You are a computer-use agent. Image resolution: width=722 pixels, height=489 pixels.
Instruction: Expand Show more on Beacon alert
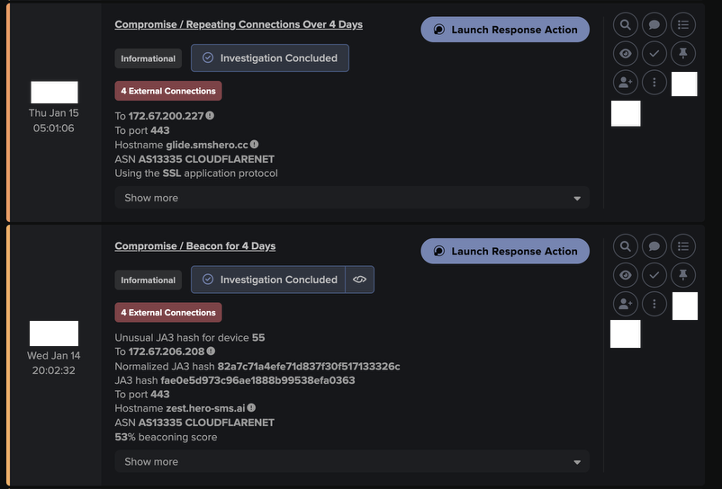click(352, 462)
